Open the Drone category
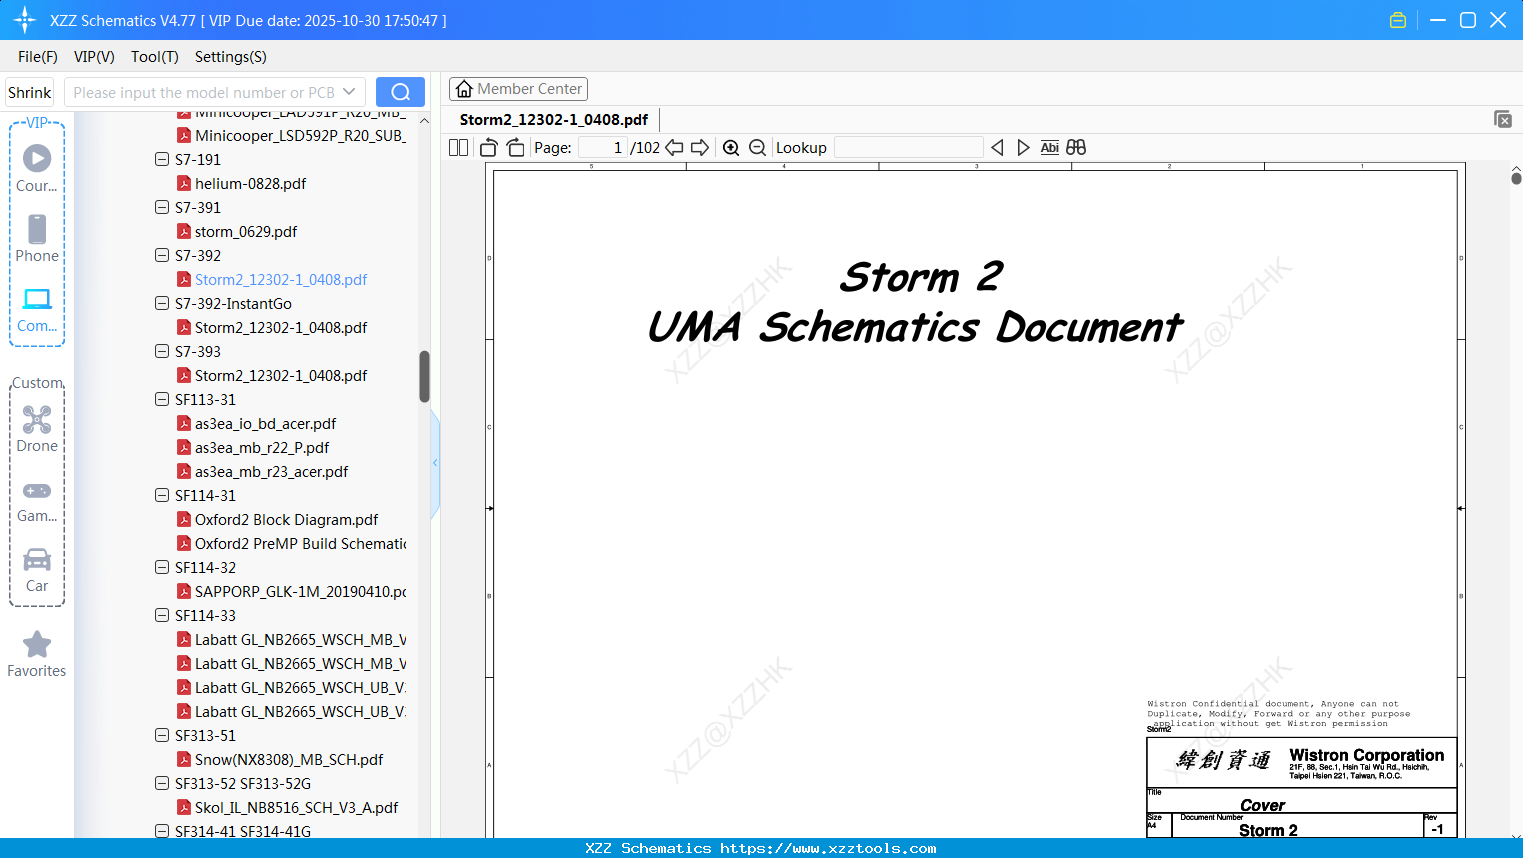Screen dimensions: 1523x858 [x=37, y=429]
